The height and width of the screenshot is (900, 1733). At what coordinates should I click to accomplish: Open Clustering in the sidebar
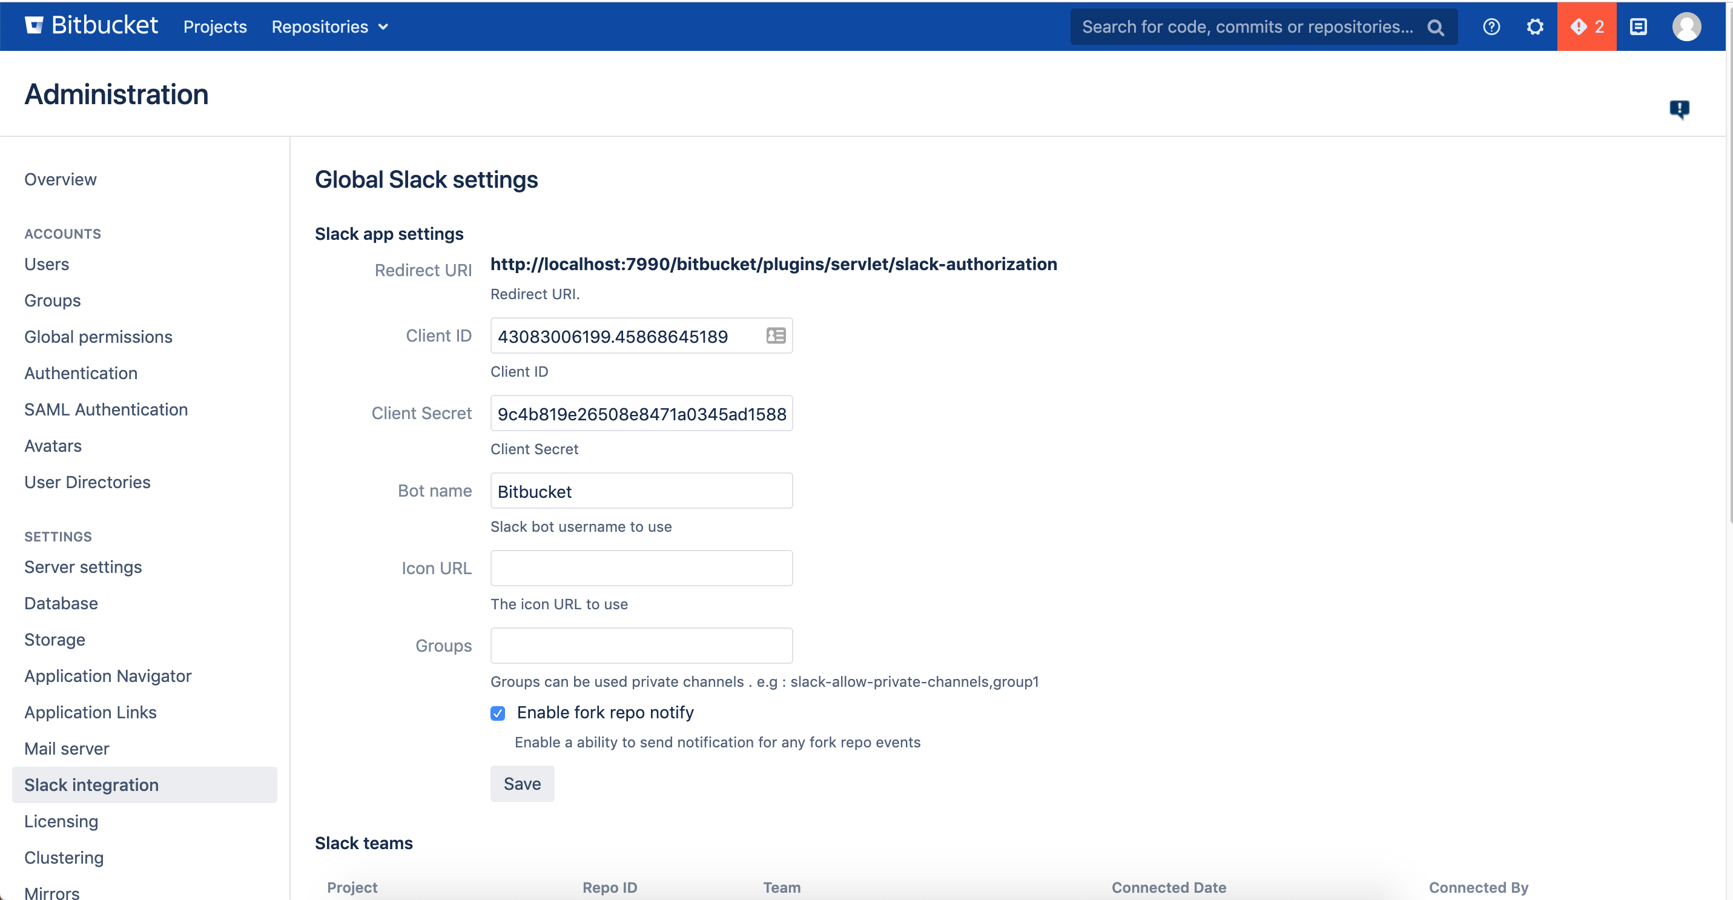coord(64,858)
